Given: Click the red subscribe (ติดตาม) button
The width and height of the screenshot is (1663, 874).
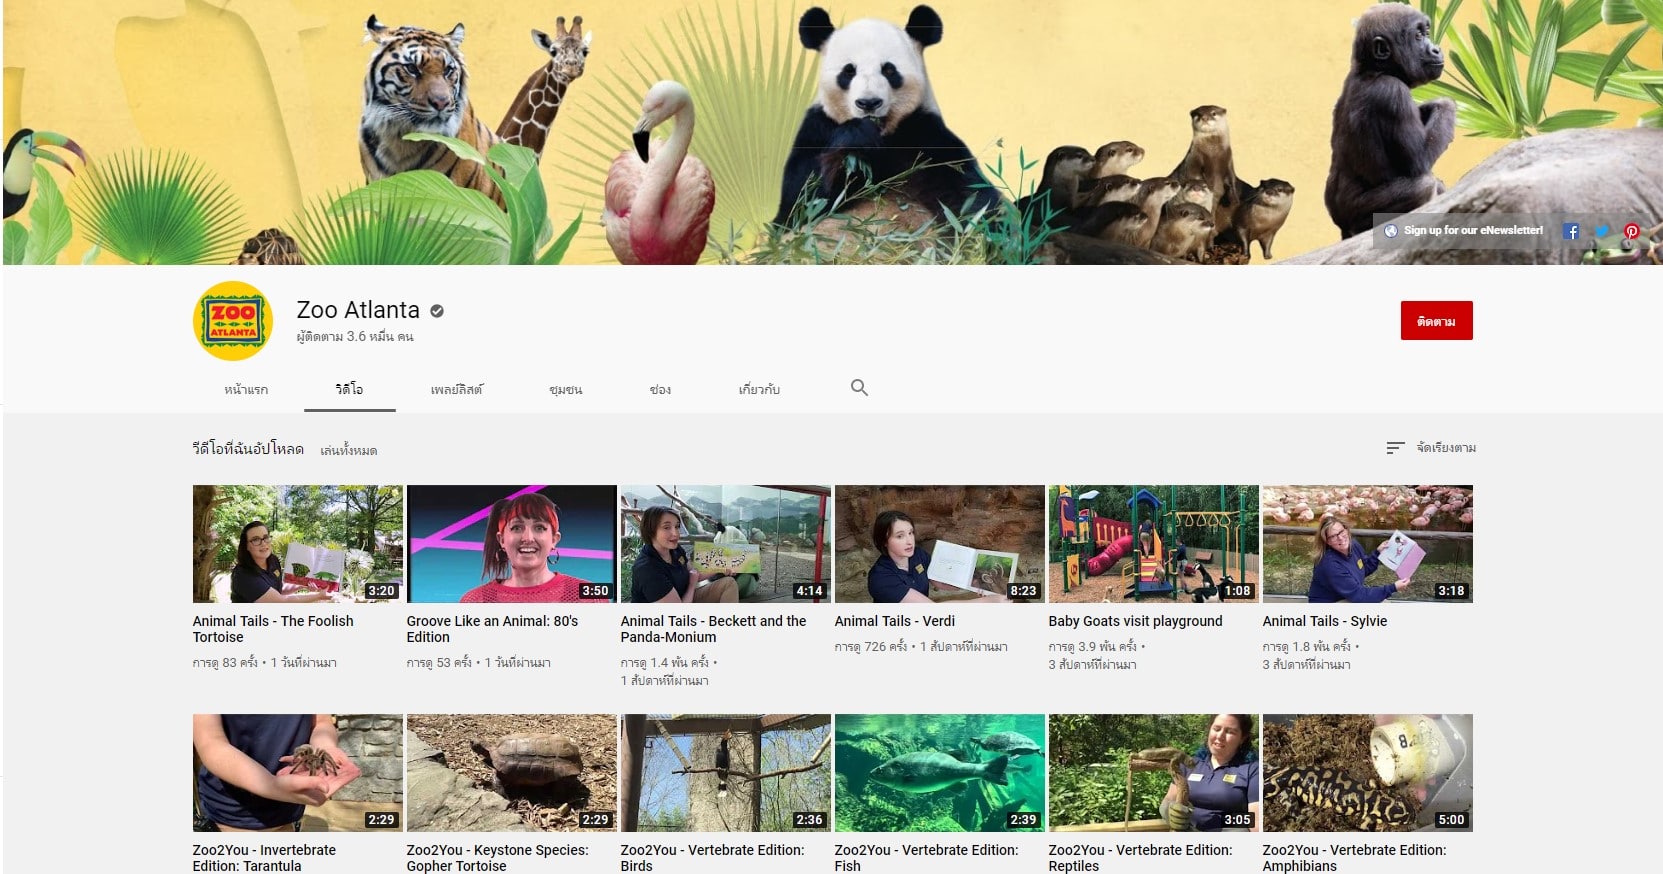Looking at the screenshot, I should (x=1436, y=321).
